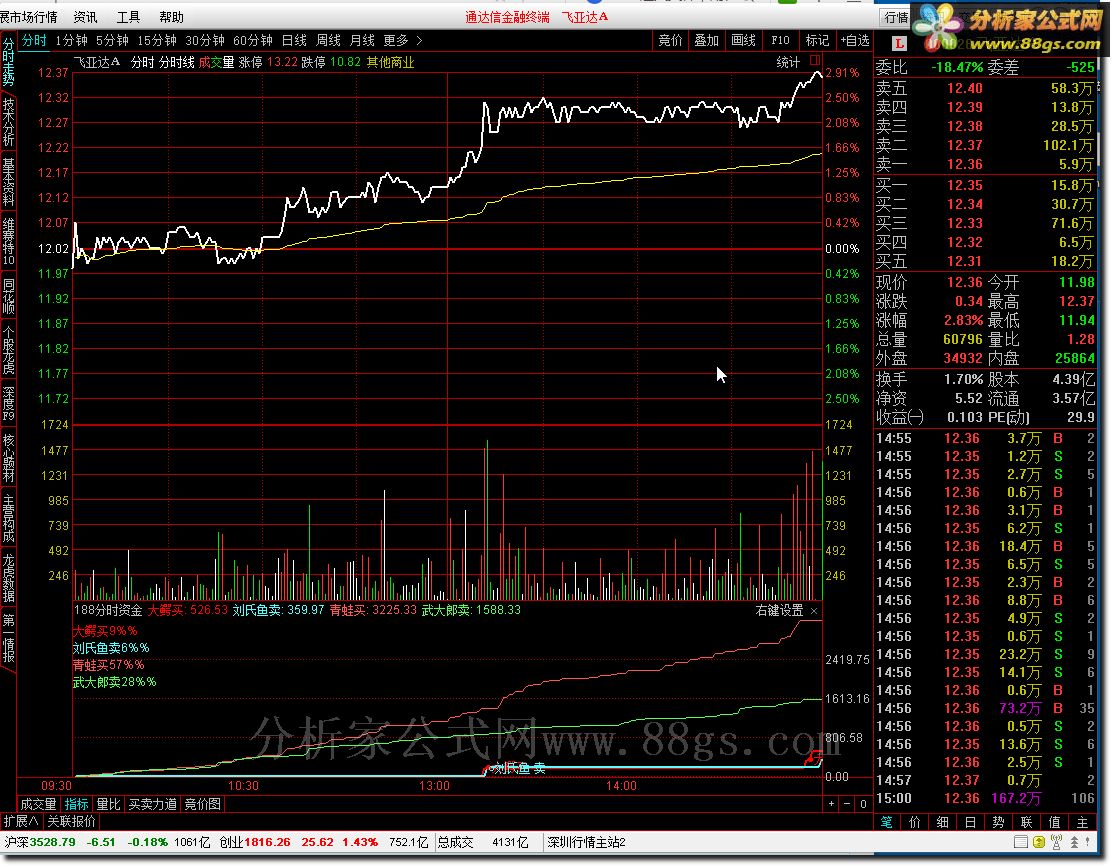Open 技术分析 in left sidebar
1112x866 pixels.
pos(8,122)
